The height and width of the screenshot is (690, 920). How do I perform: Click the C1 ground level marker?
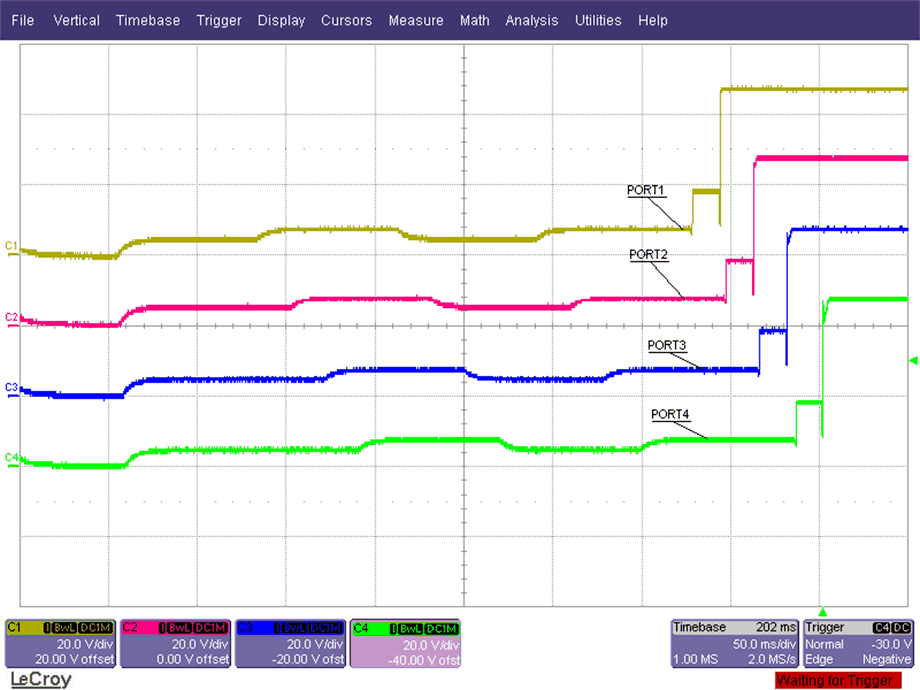point(12,245)
